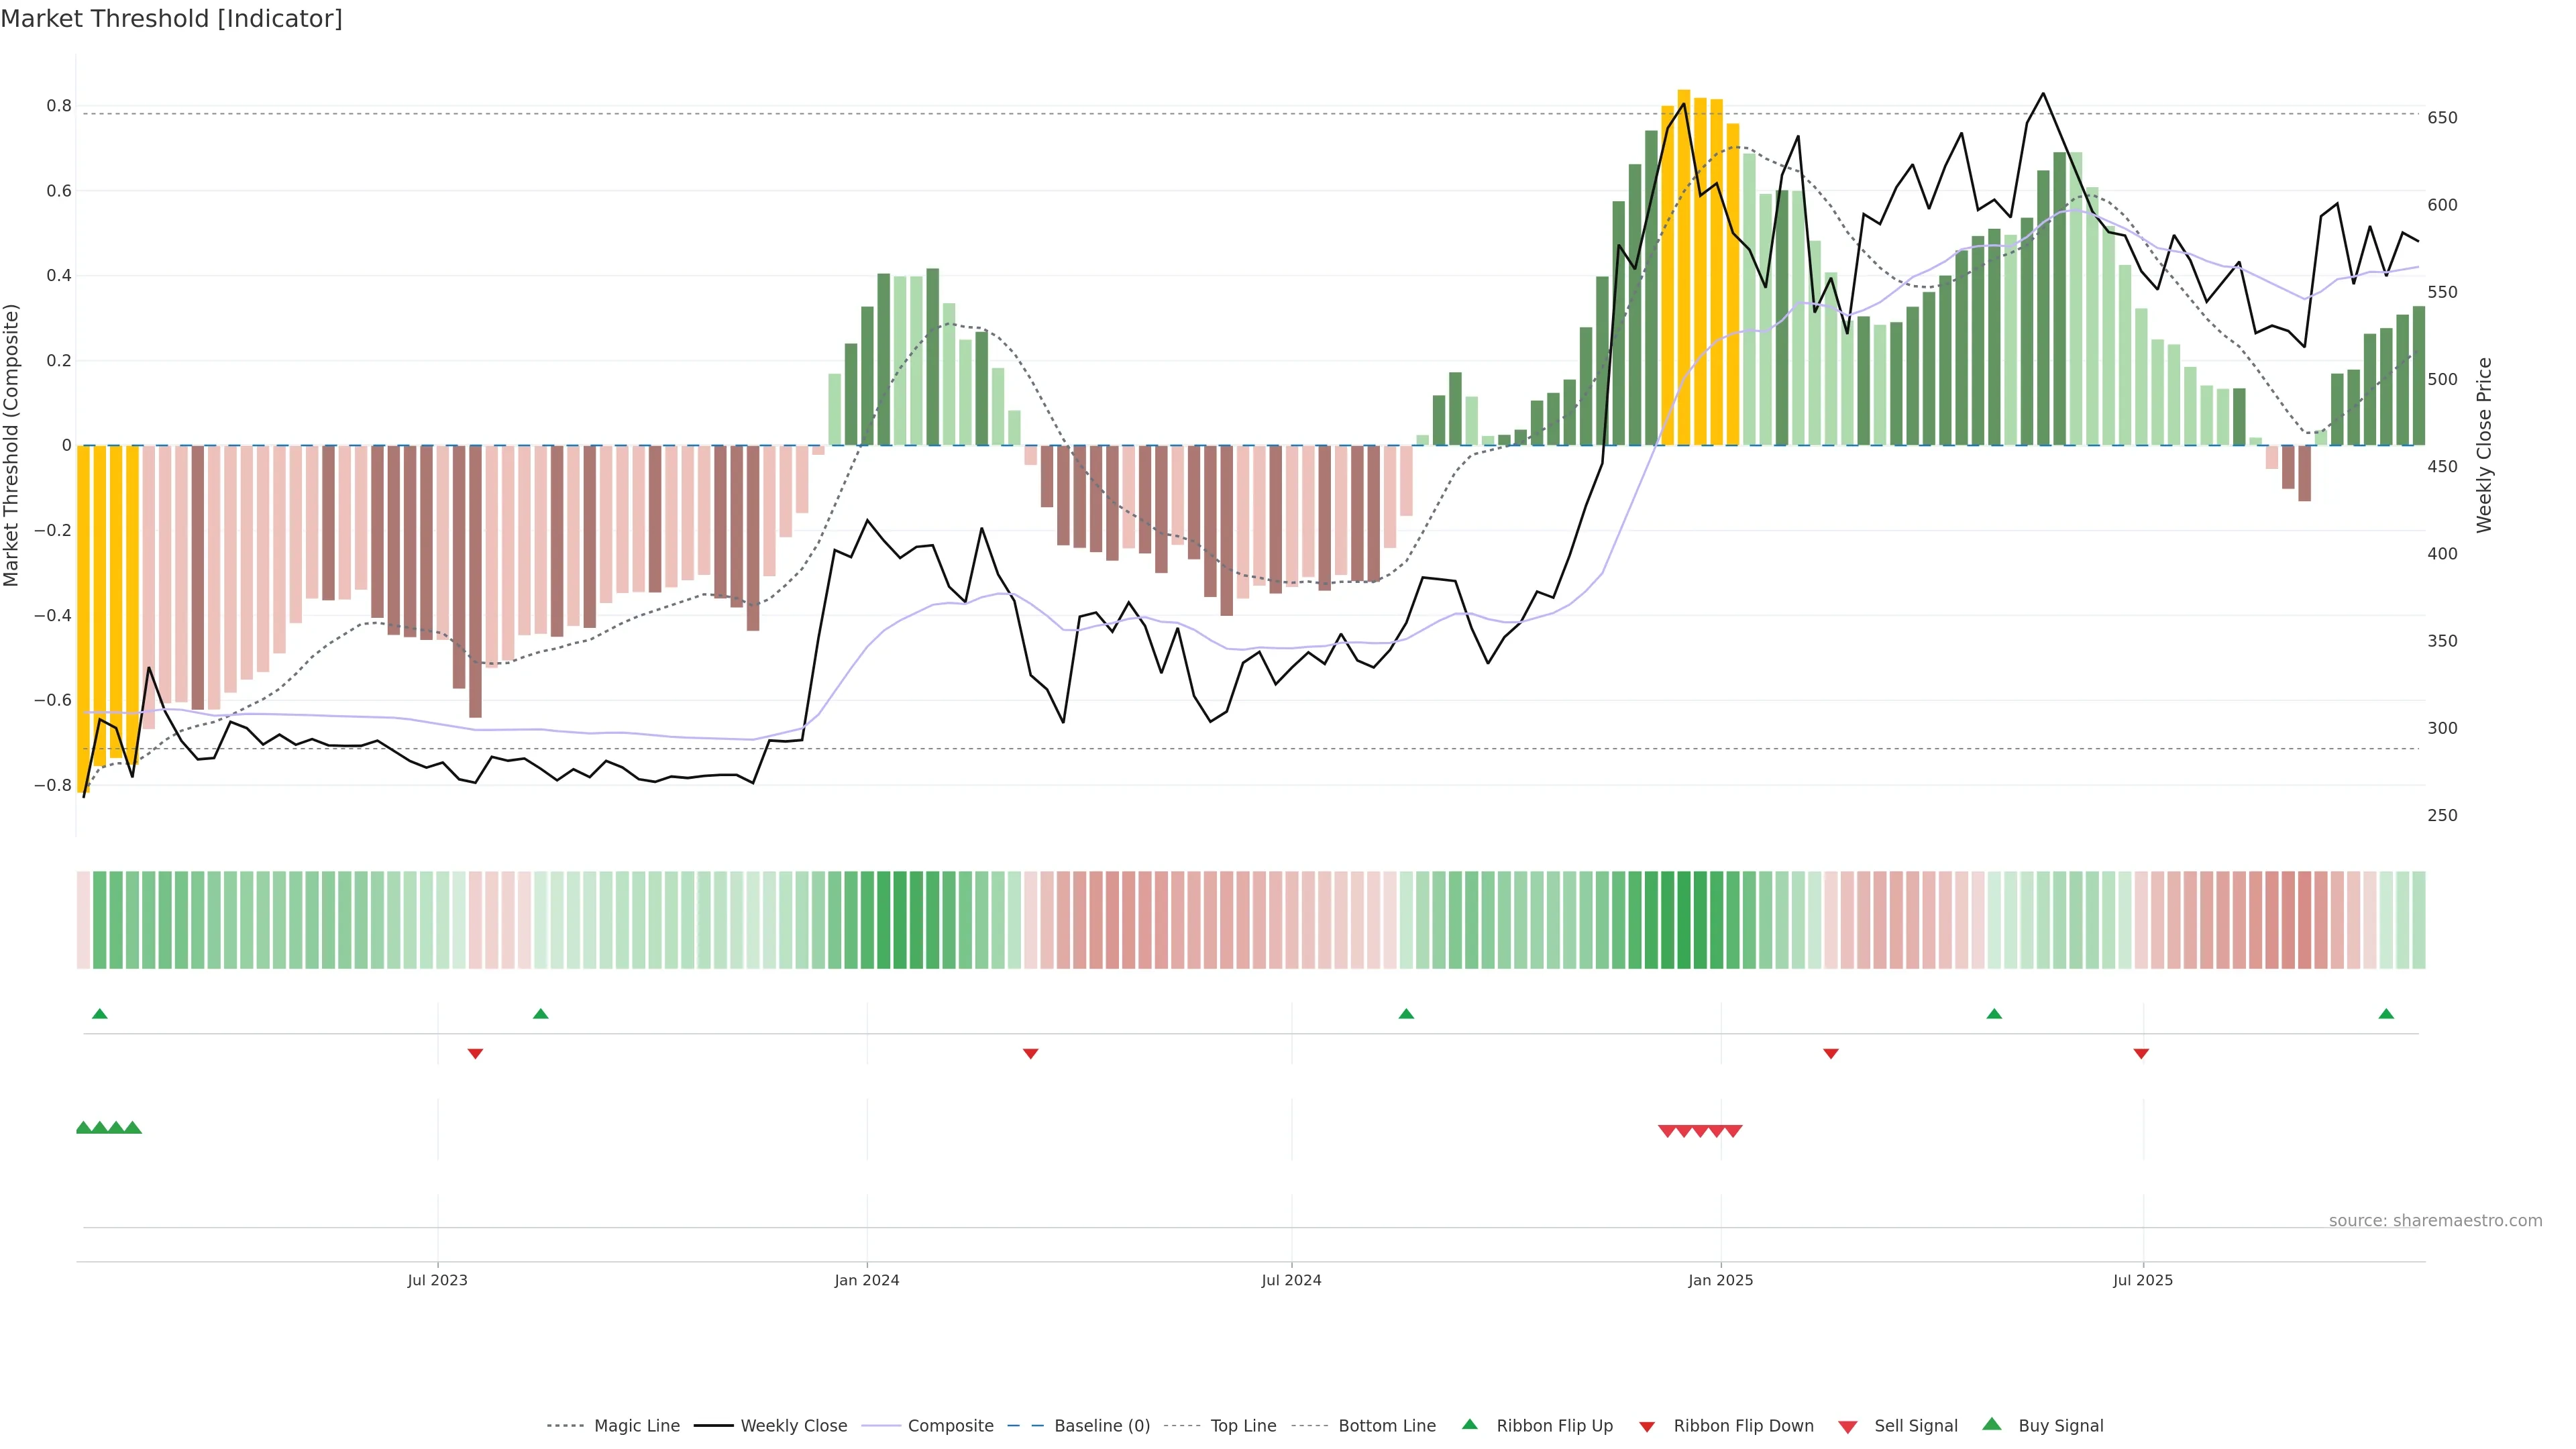The width and height of the screenshot is (2576, 1449).
Task: Click the Market Threshold [Indicator] title
Action: pos(171,19)
